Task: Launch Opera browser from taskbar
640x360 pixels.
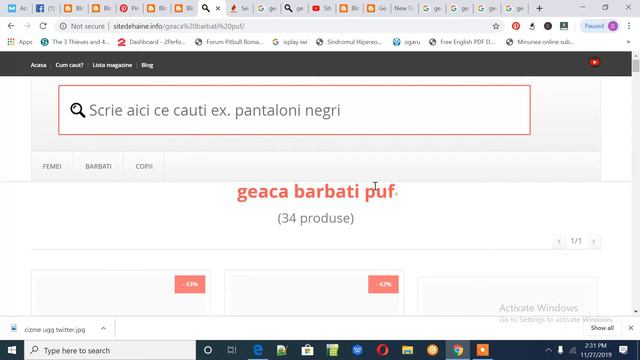Action: 382,350
